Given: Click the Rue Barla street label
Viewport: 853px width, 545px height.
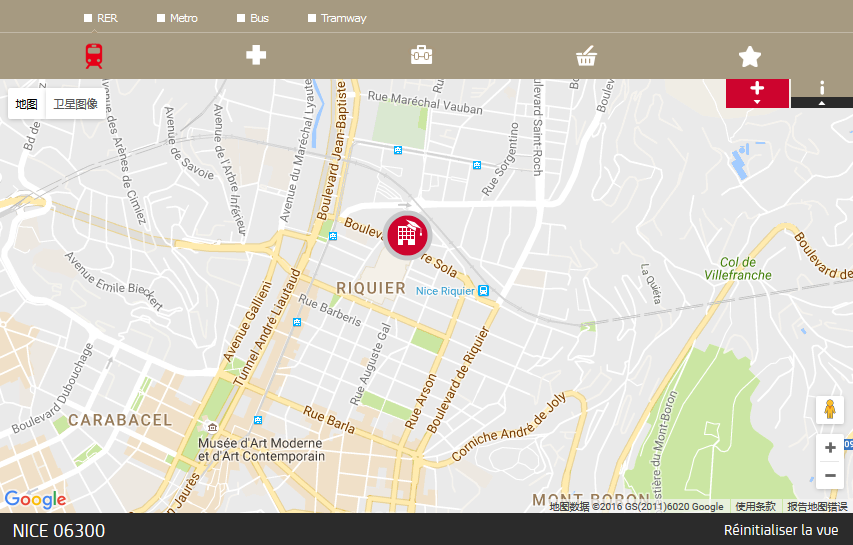Looking at the screenshot, I should 329,420.
